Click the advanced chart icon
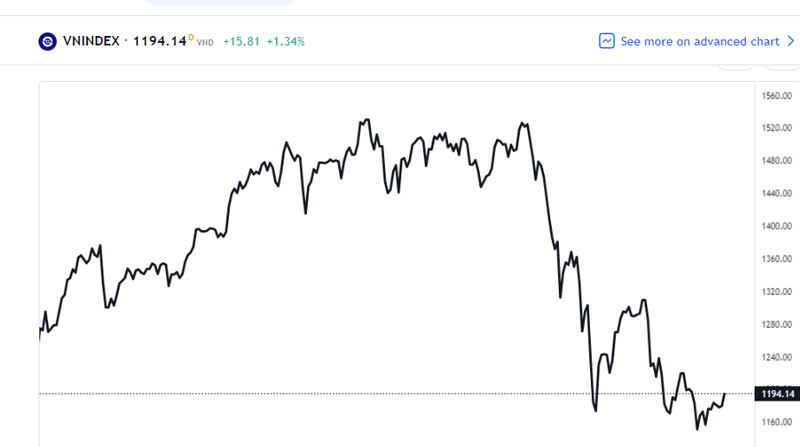The height and width of the screenshot is (447, 800). point(606,41)
